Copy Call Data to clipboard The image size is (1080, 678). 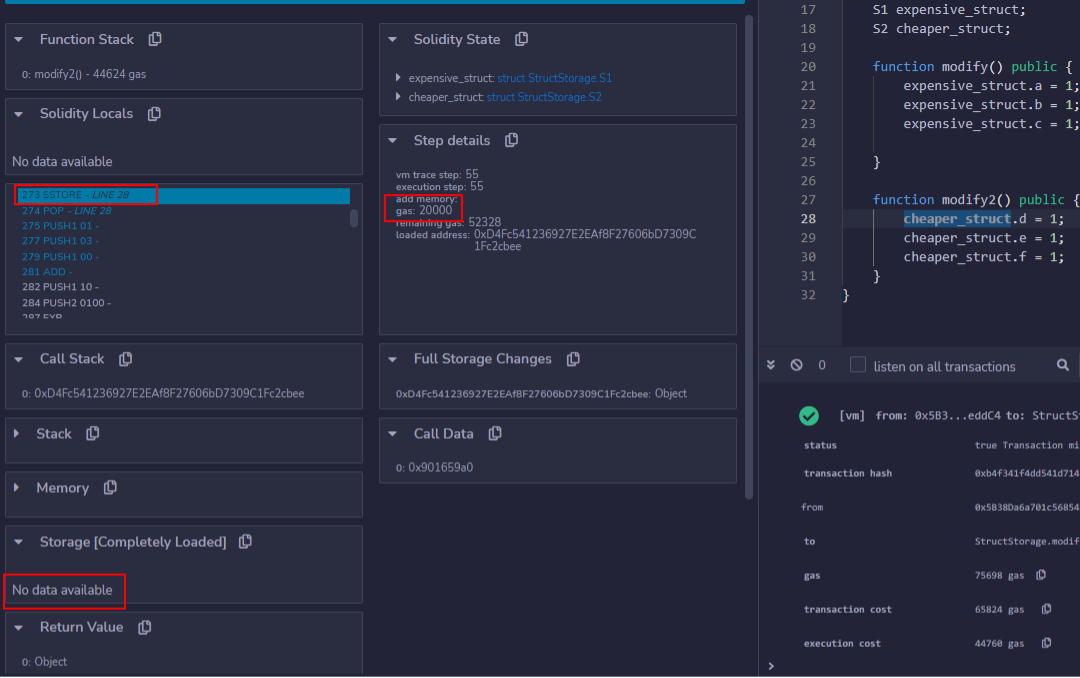click(x=495, y=433)
